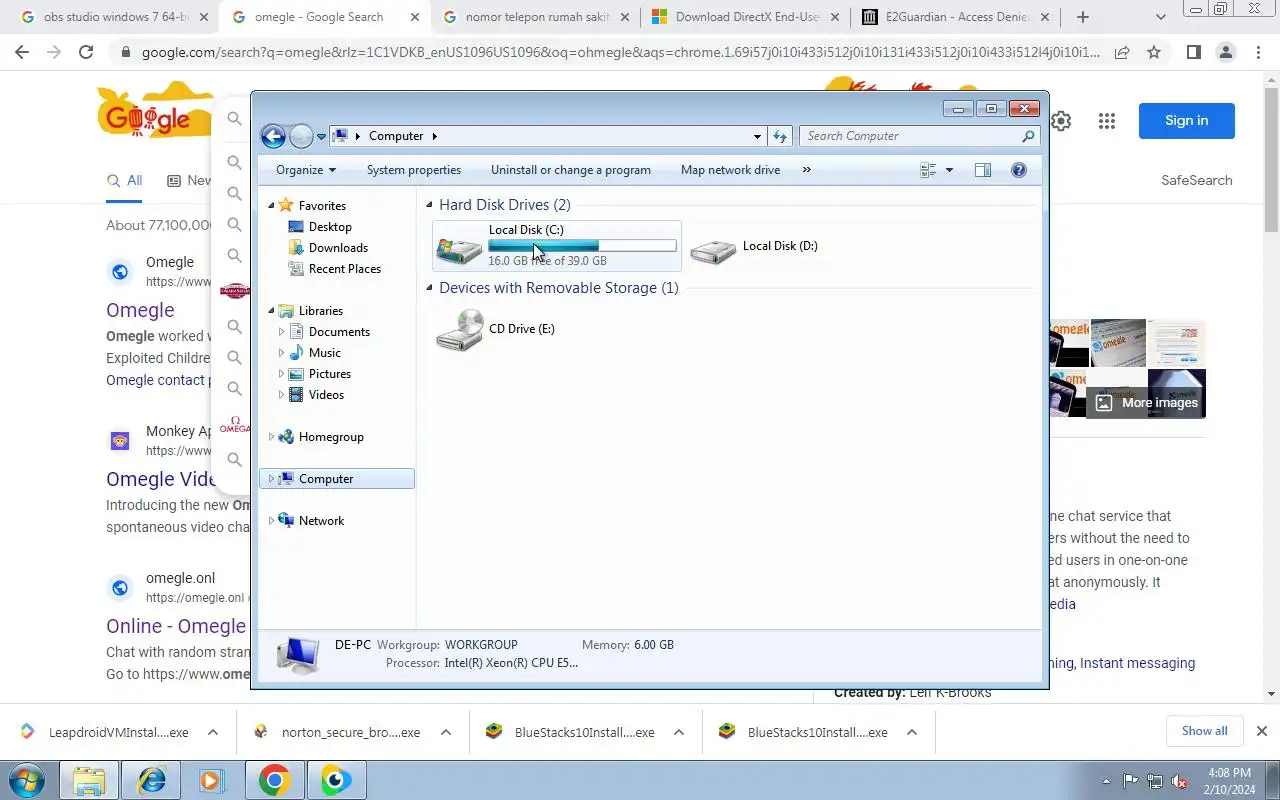Open options for norton_secure_bro download

tap(446, 732)
